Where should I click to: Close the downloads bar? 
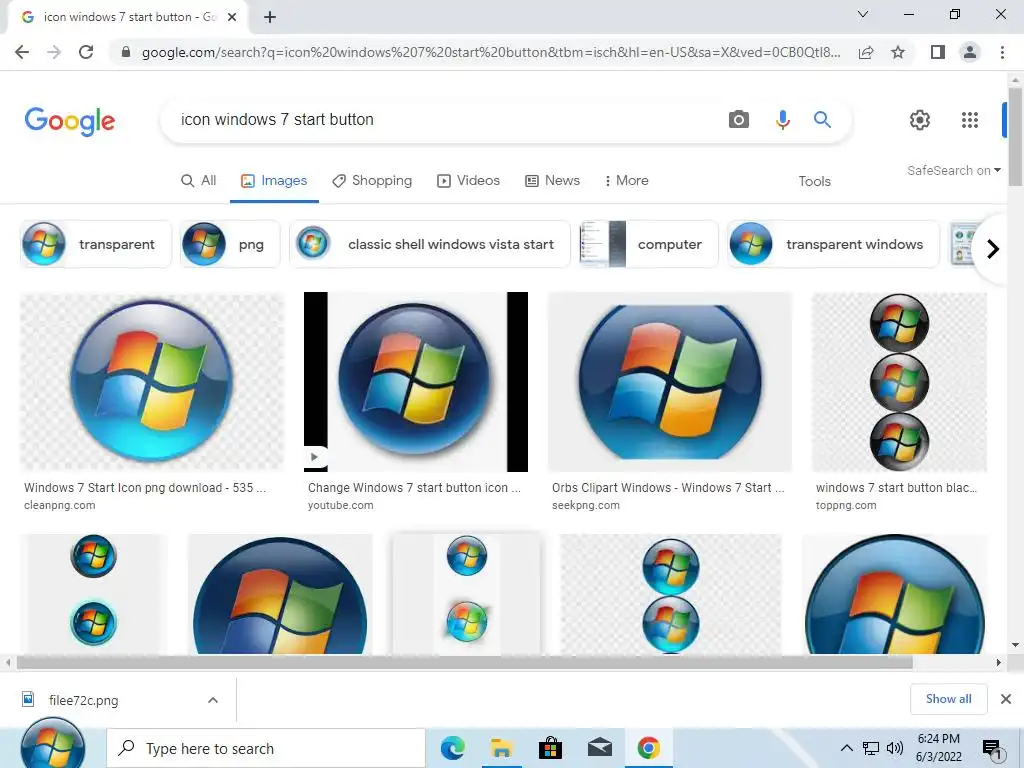(x=1006, y=699)
